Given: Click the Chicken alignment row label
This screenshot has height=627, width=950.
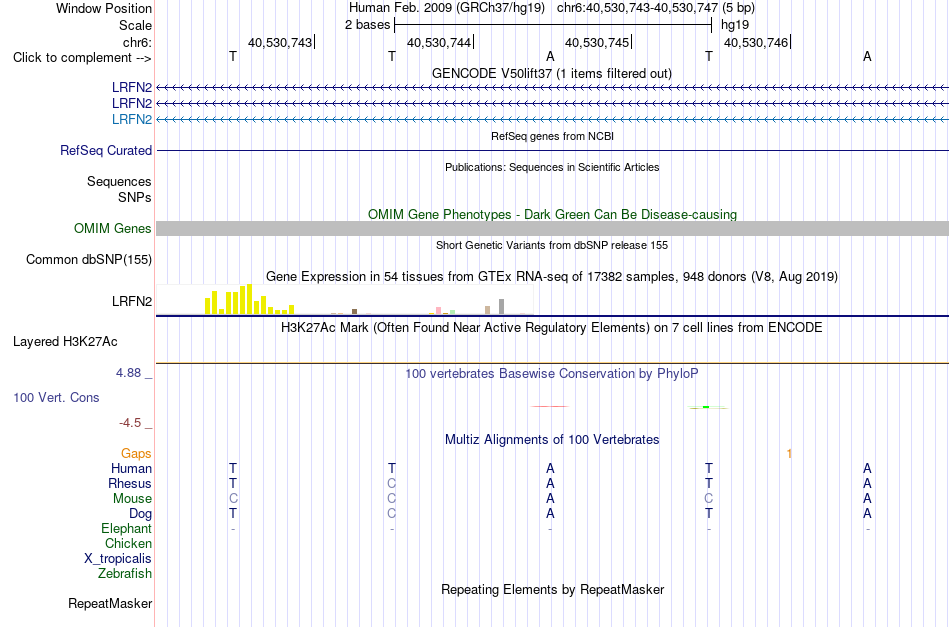Looking at the screenshot, I should click(x=128, y=543).
